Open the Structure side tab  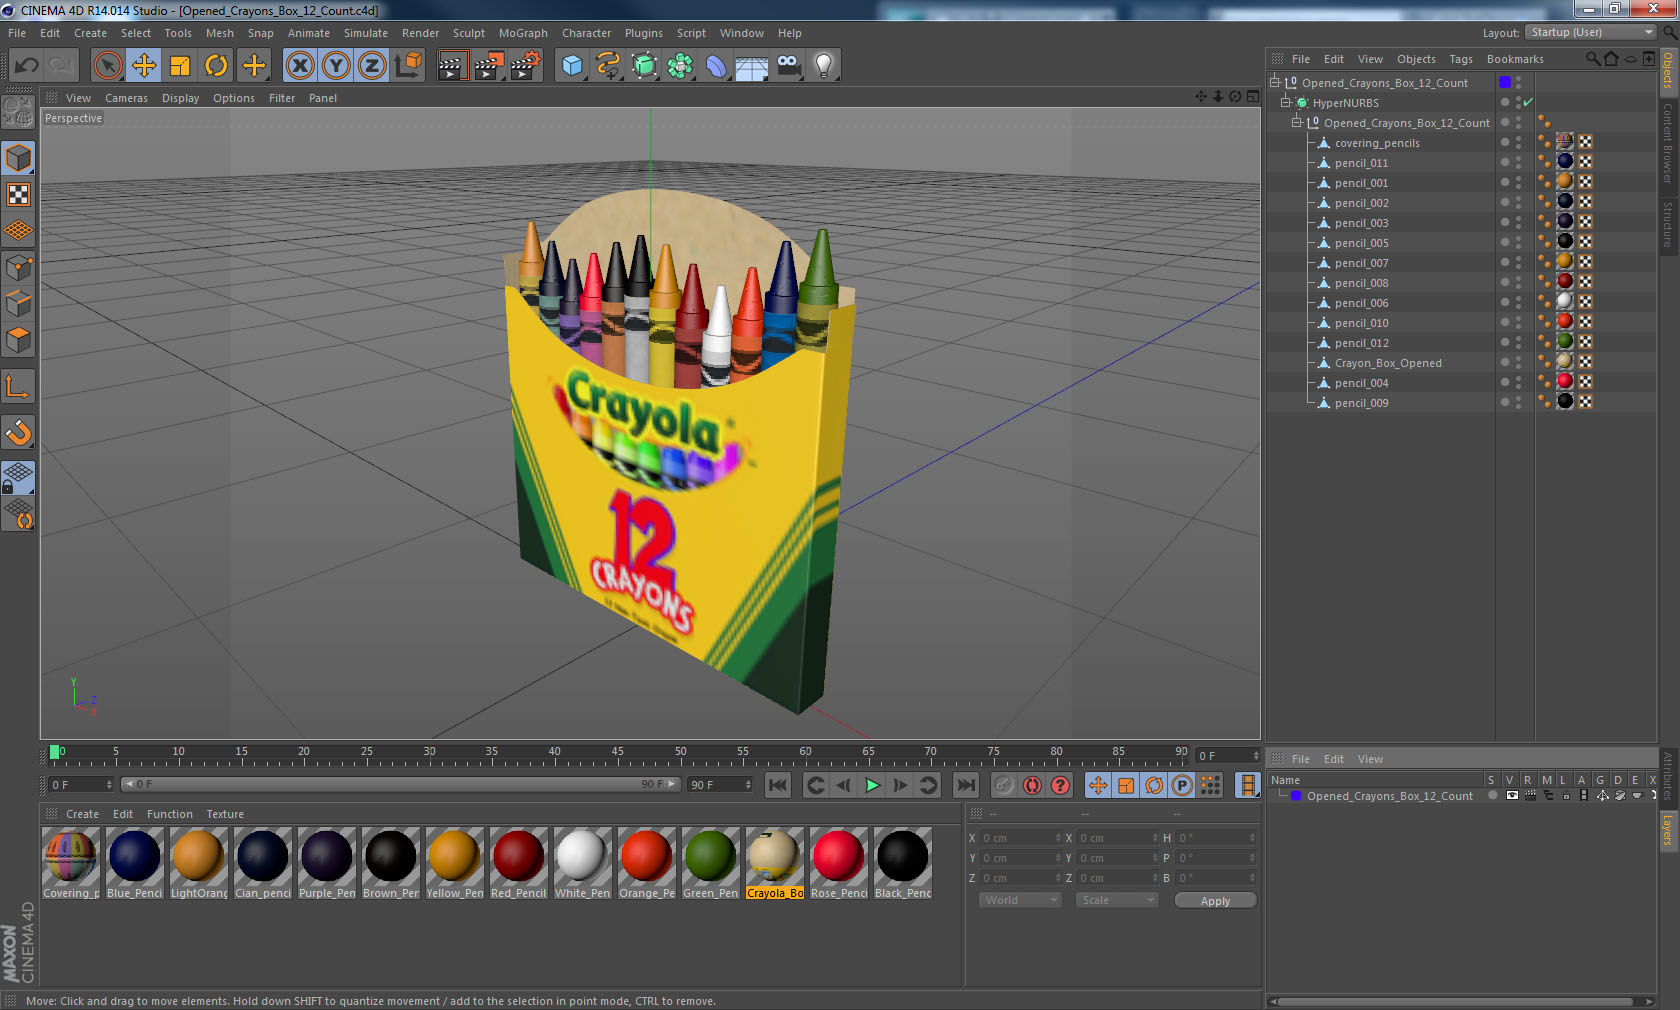(x=1668, y=225)
